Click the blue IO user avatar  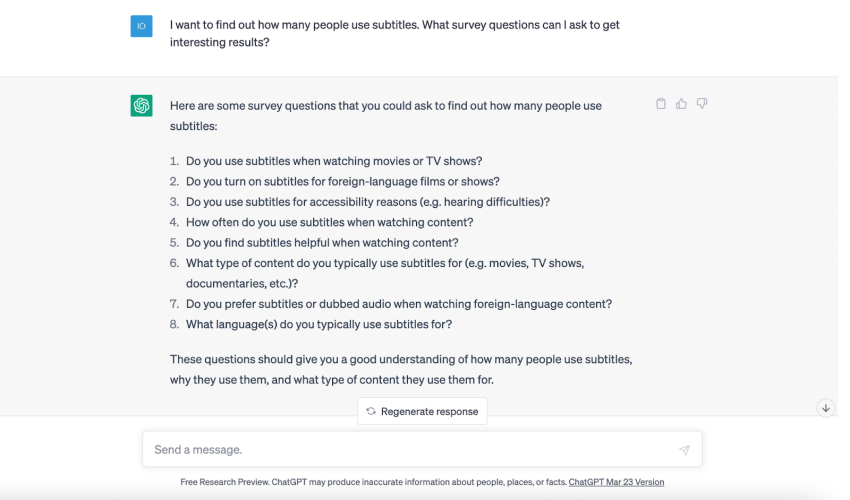141,26
